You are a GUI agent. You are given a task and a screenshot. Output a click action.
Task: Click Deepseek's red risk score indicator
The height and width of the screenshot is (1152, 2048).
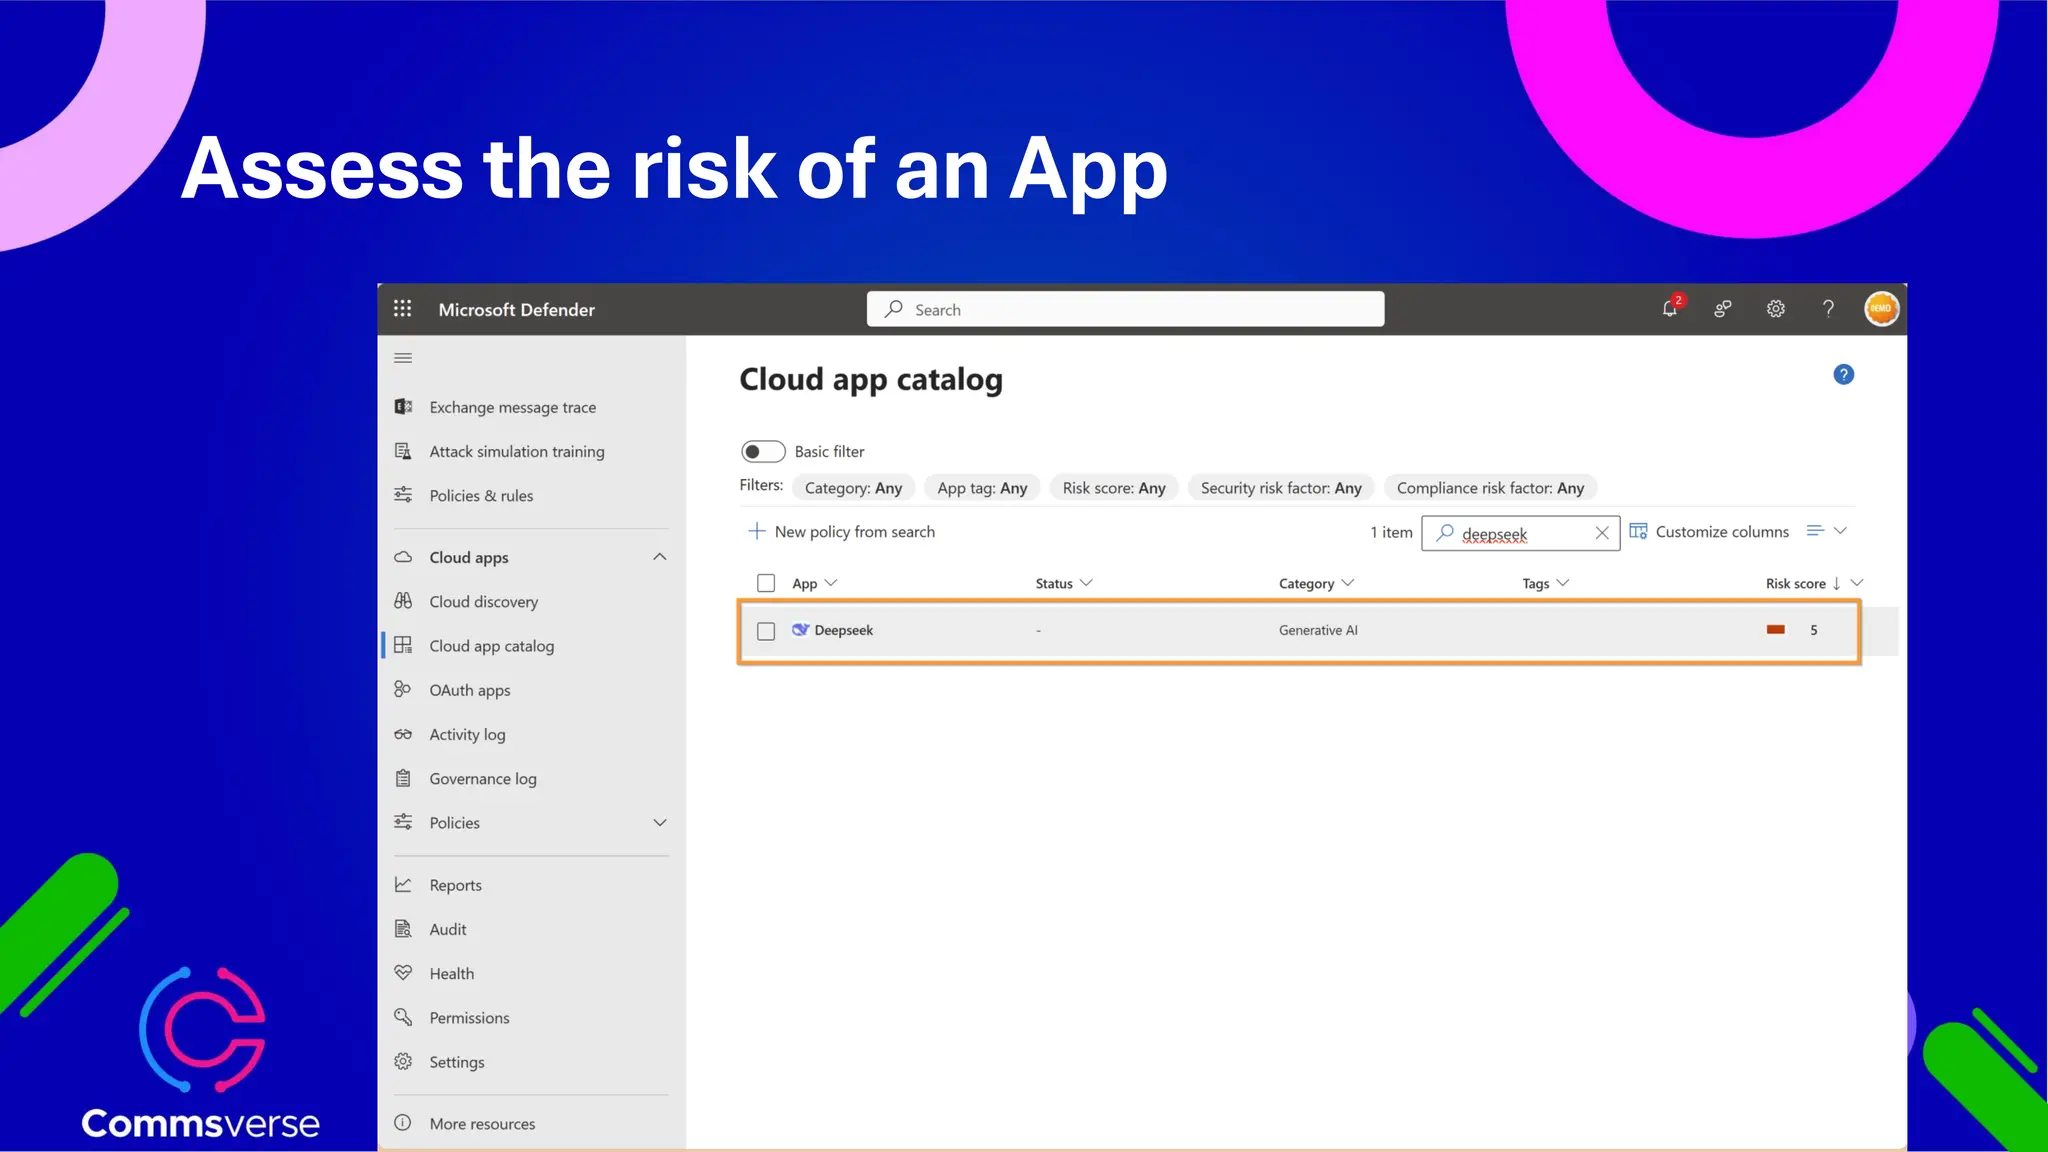1776,630
